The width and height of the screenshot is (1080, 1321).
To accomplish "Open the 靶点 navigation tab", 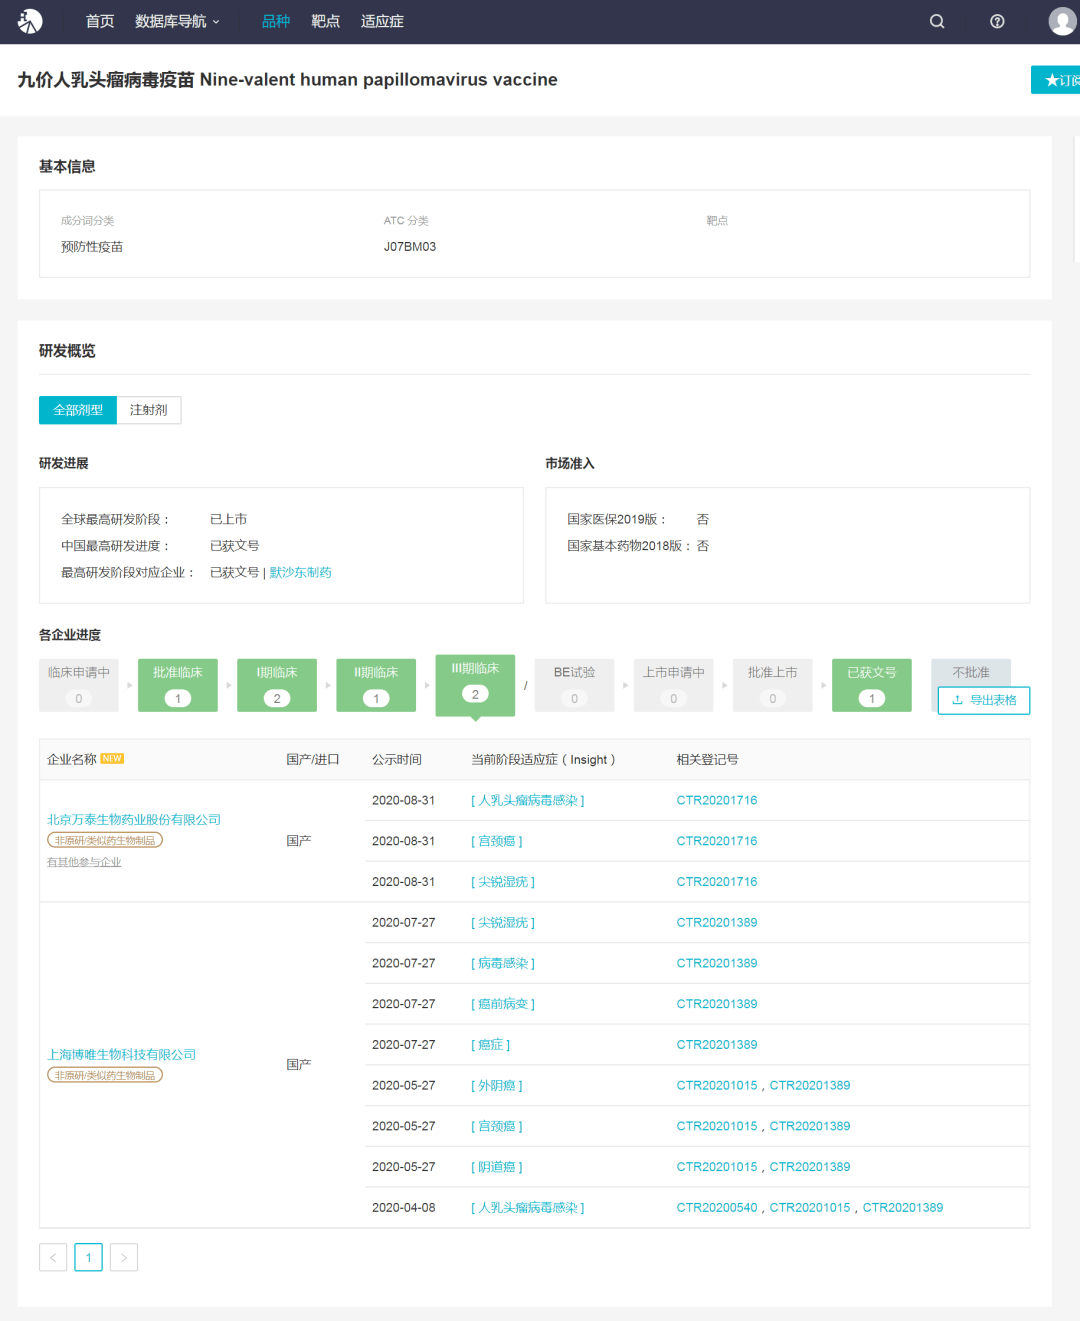I will pyautogui.click(x=325, y=21).
